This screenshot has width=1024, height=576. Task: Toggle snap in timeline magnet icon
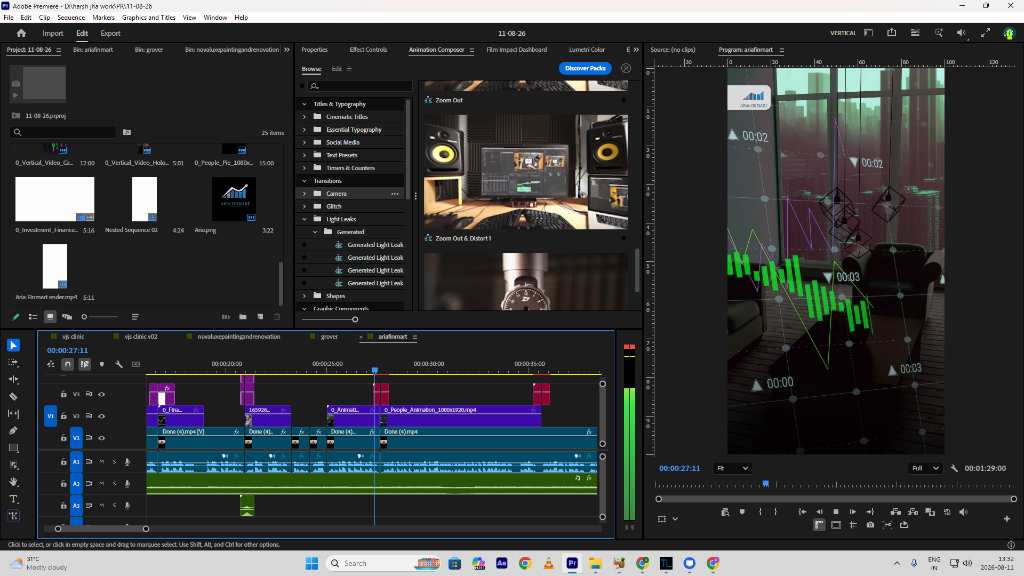(x=68, y=364)
